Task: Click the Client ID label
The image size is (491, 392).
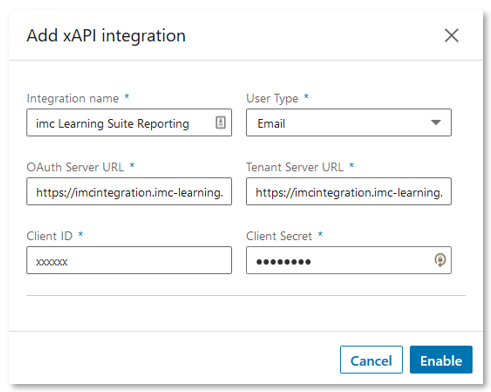Action: point(49,236)
